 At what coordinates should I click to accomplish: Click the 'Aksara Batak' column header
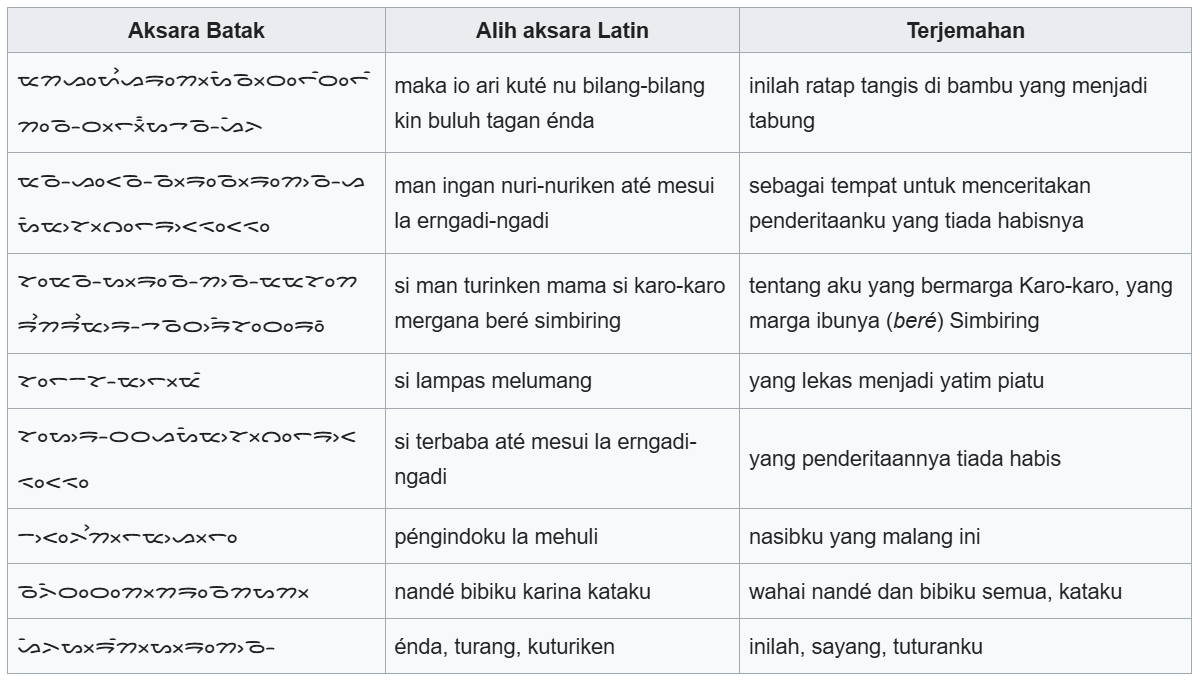tap(196, 31)
